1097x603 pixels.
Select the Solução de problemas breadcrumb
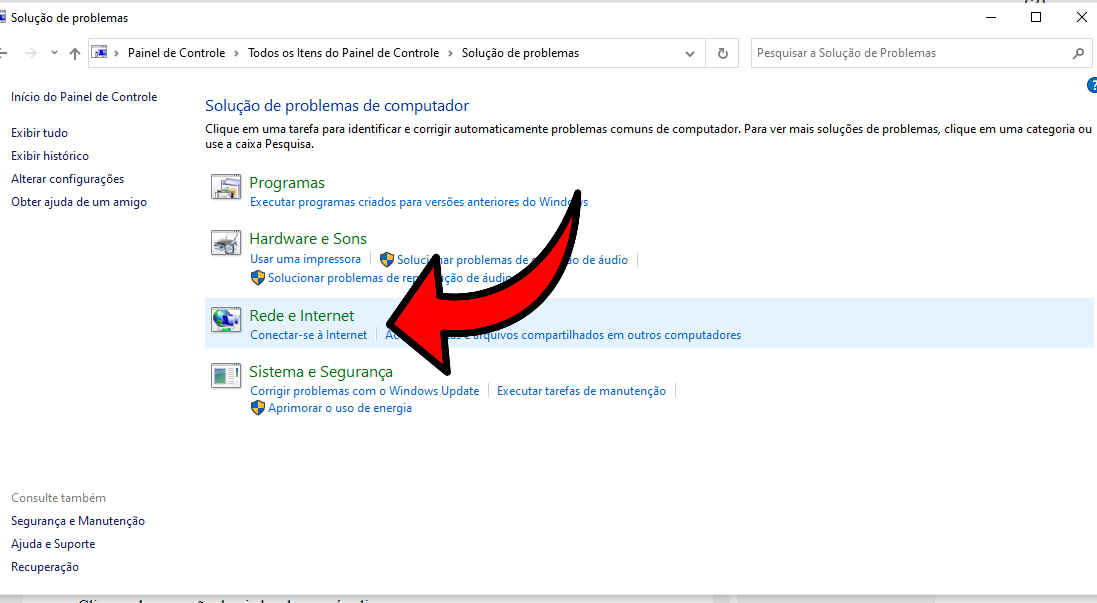pos(521,53)
